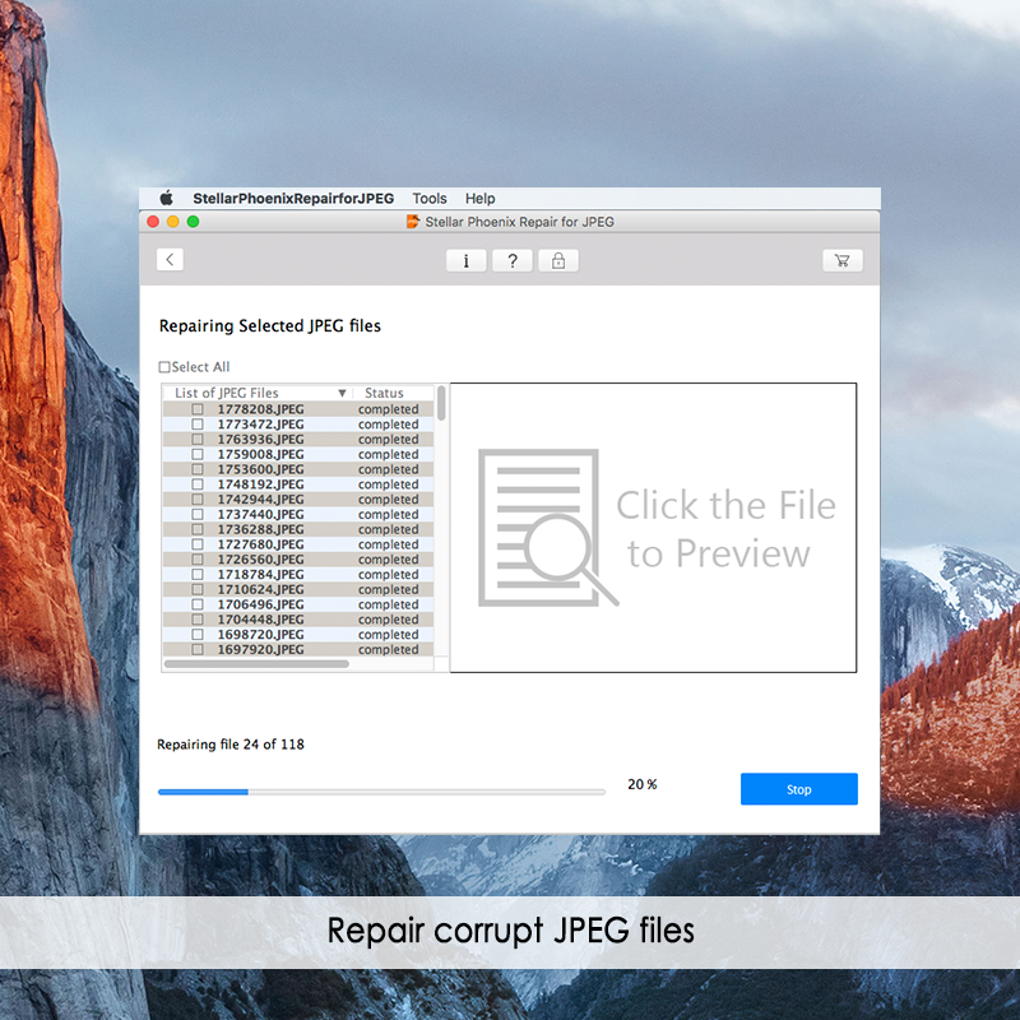Click the 'Repairing Selected JPEG files' heading

point(270,326)
